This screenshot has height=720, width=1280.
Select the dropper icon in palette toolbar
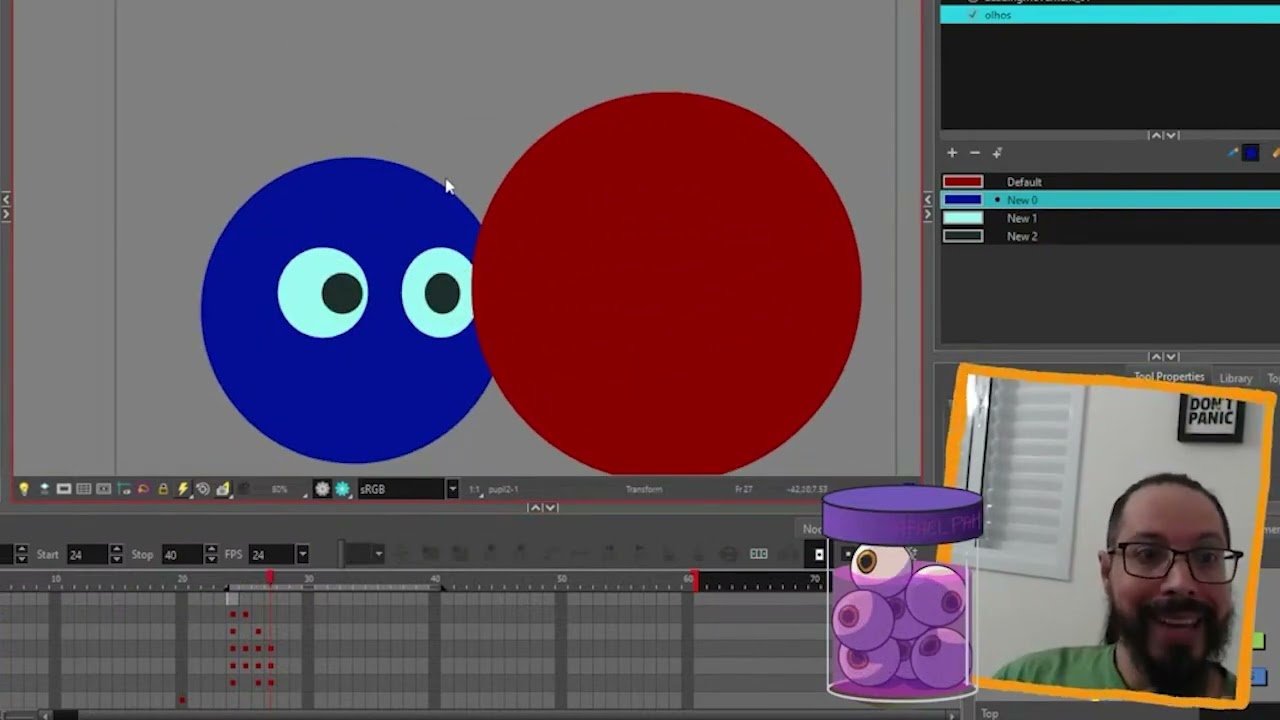(1233, 153)
